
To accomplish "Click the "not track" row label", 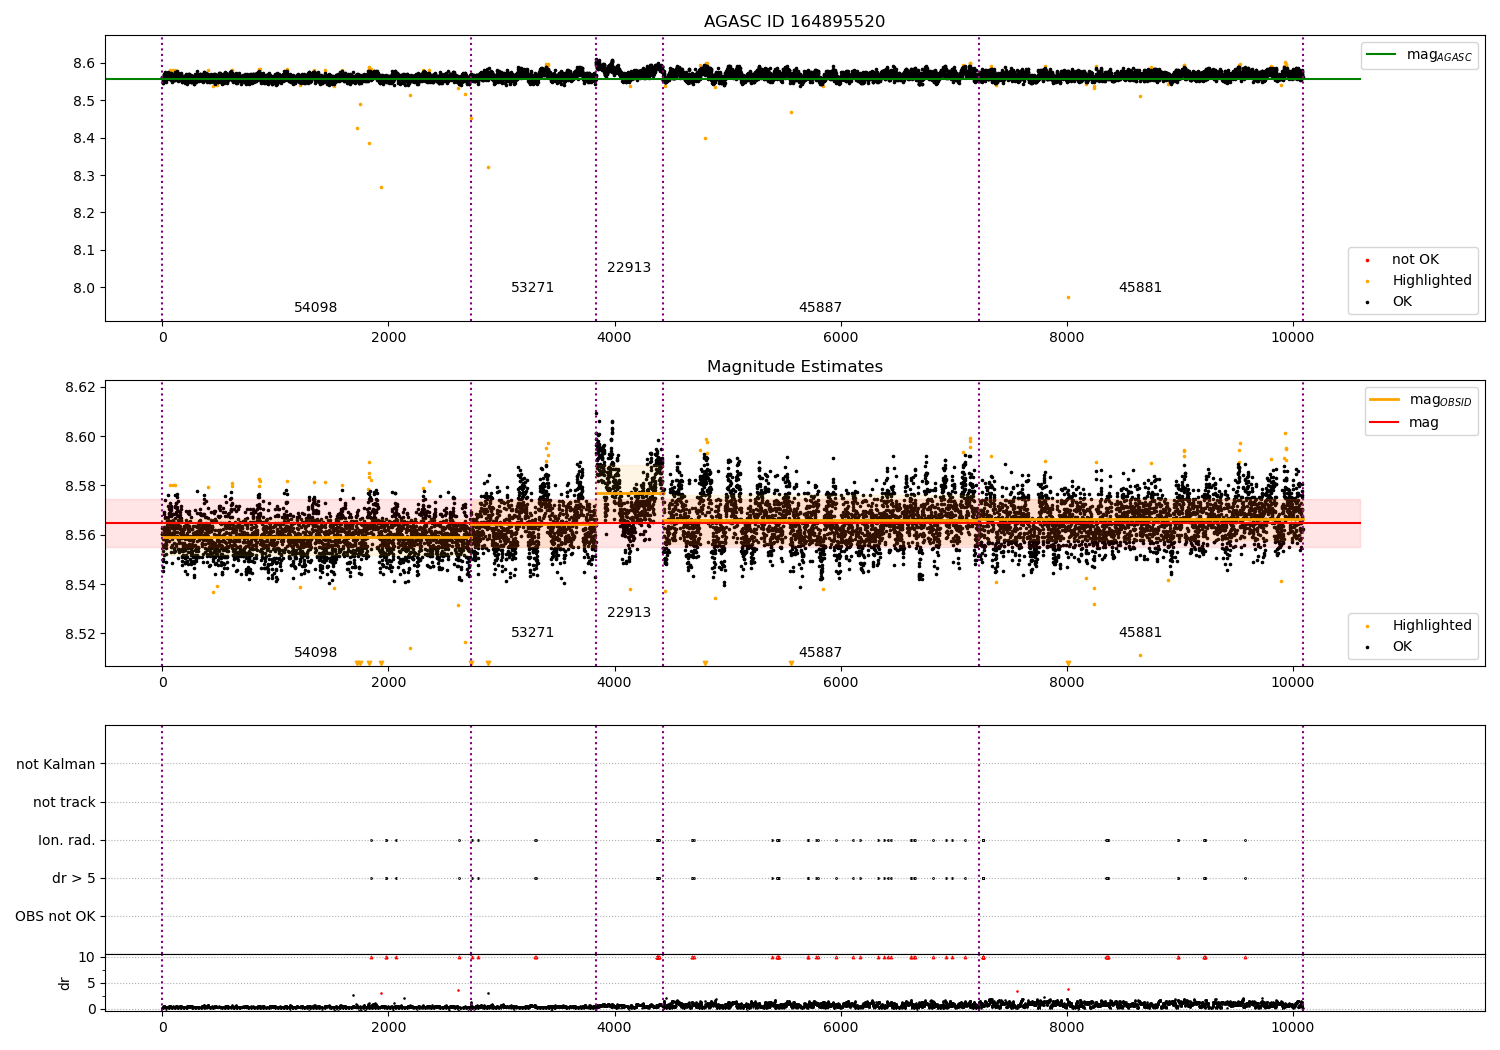I will tap(64, 803).
